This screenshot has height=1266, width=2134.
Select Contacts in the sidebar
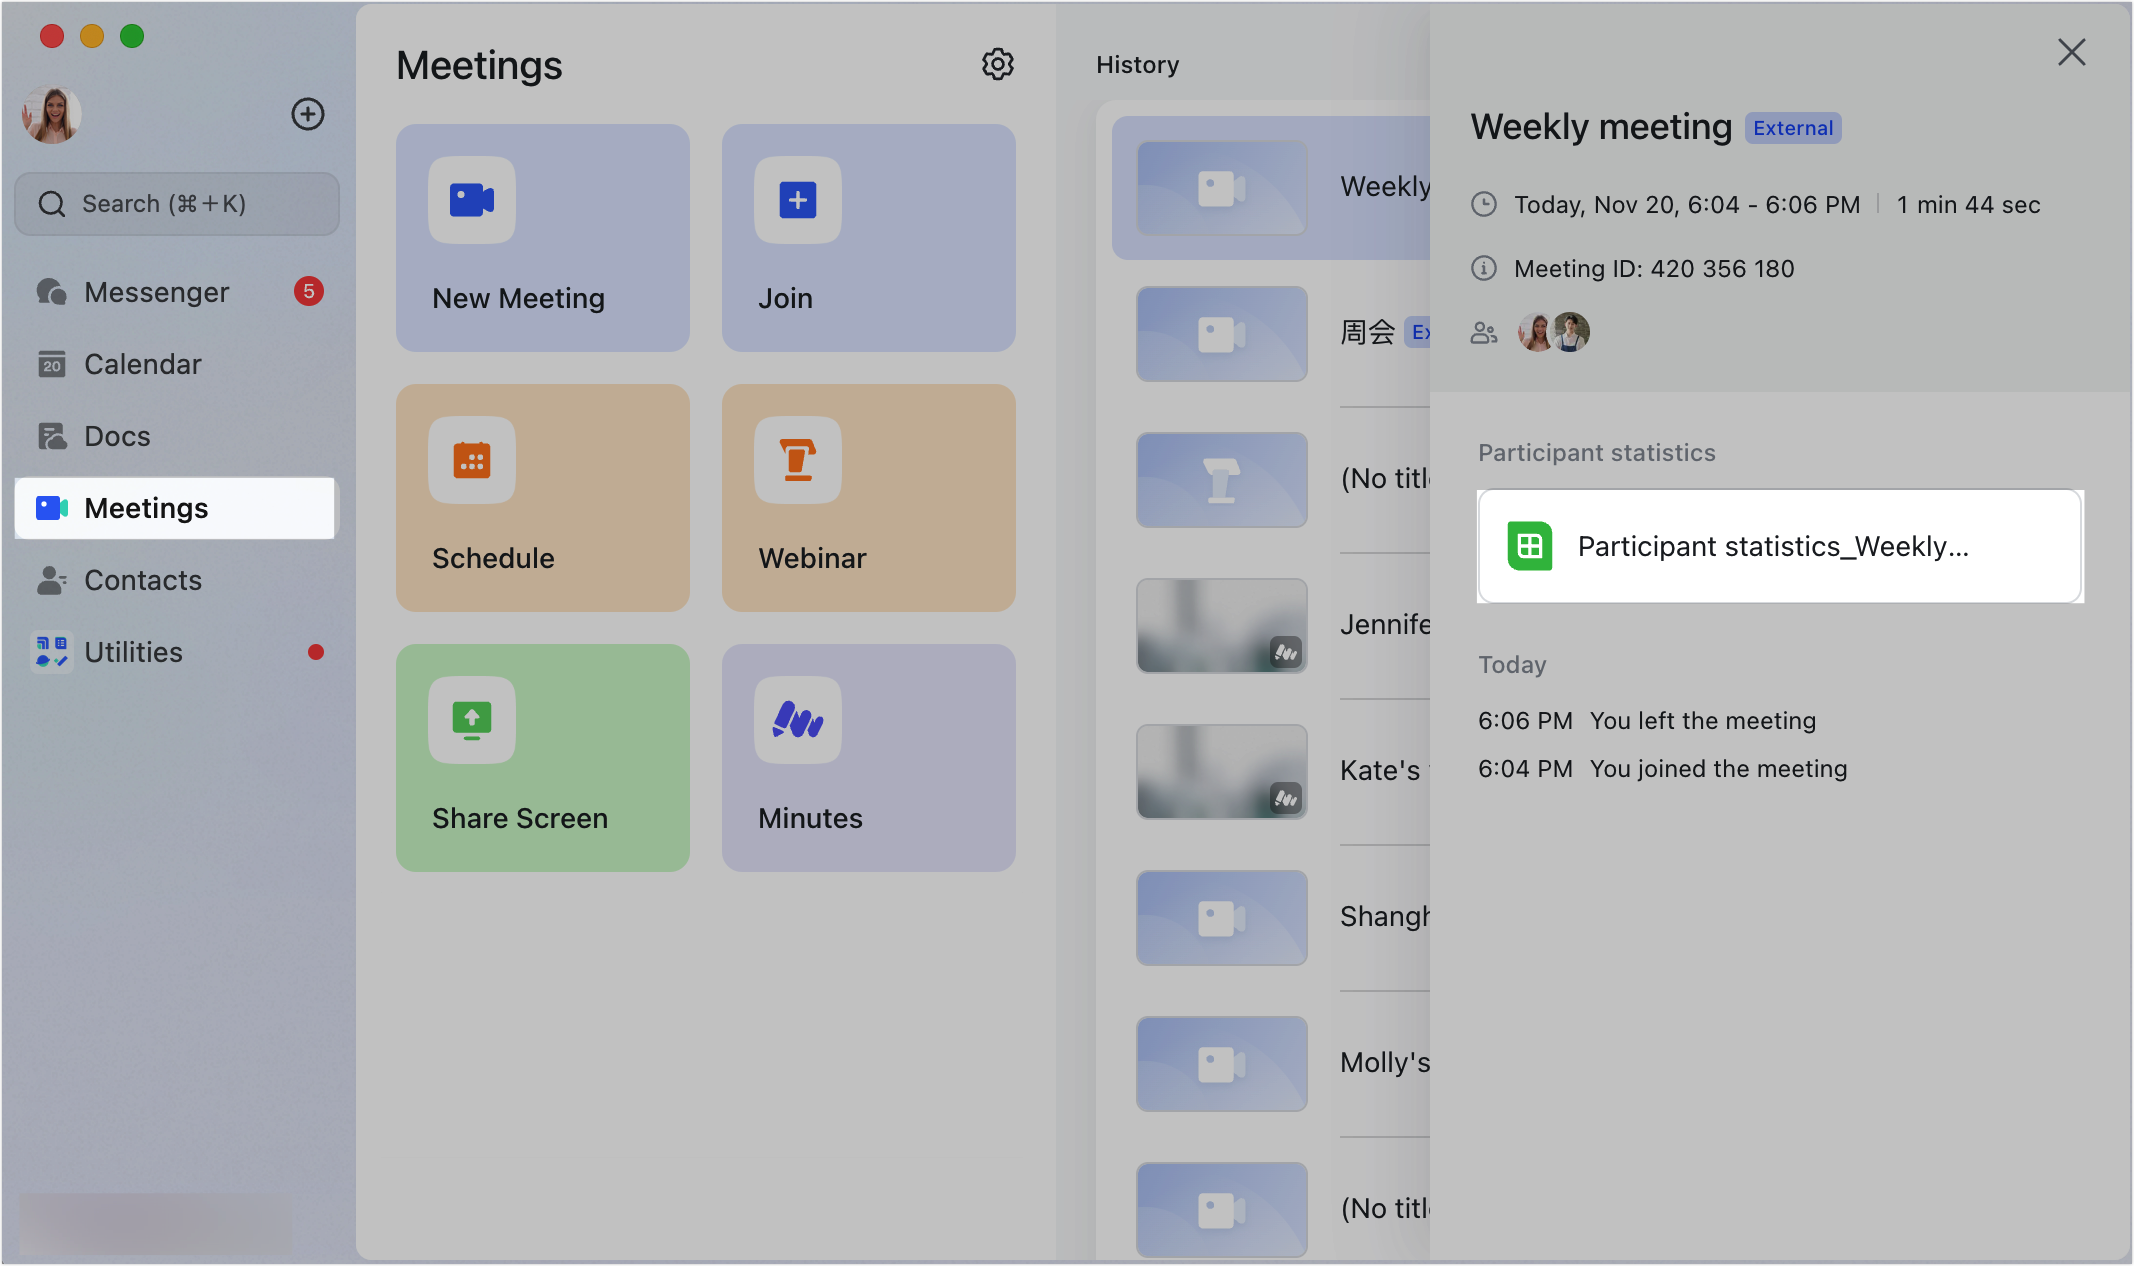click(x=143, y=580)
